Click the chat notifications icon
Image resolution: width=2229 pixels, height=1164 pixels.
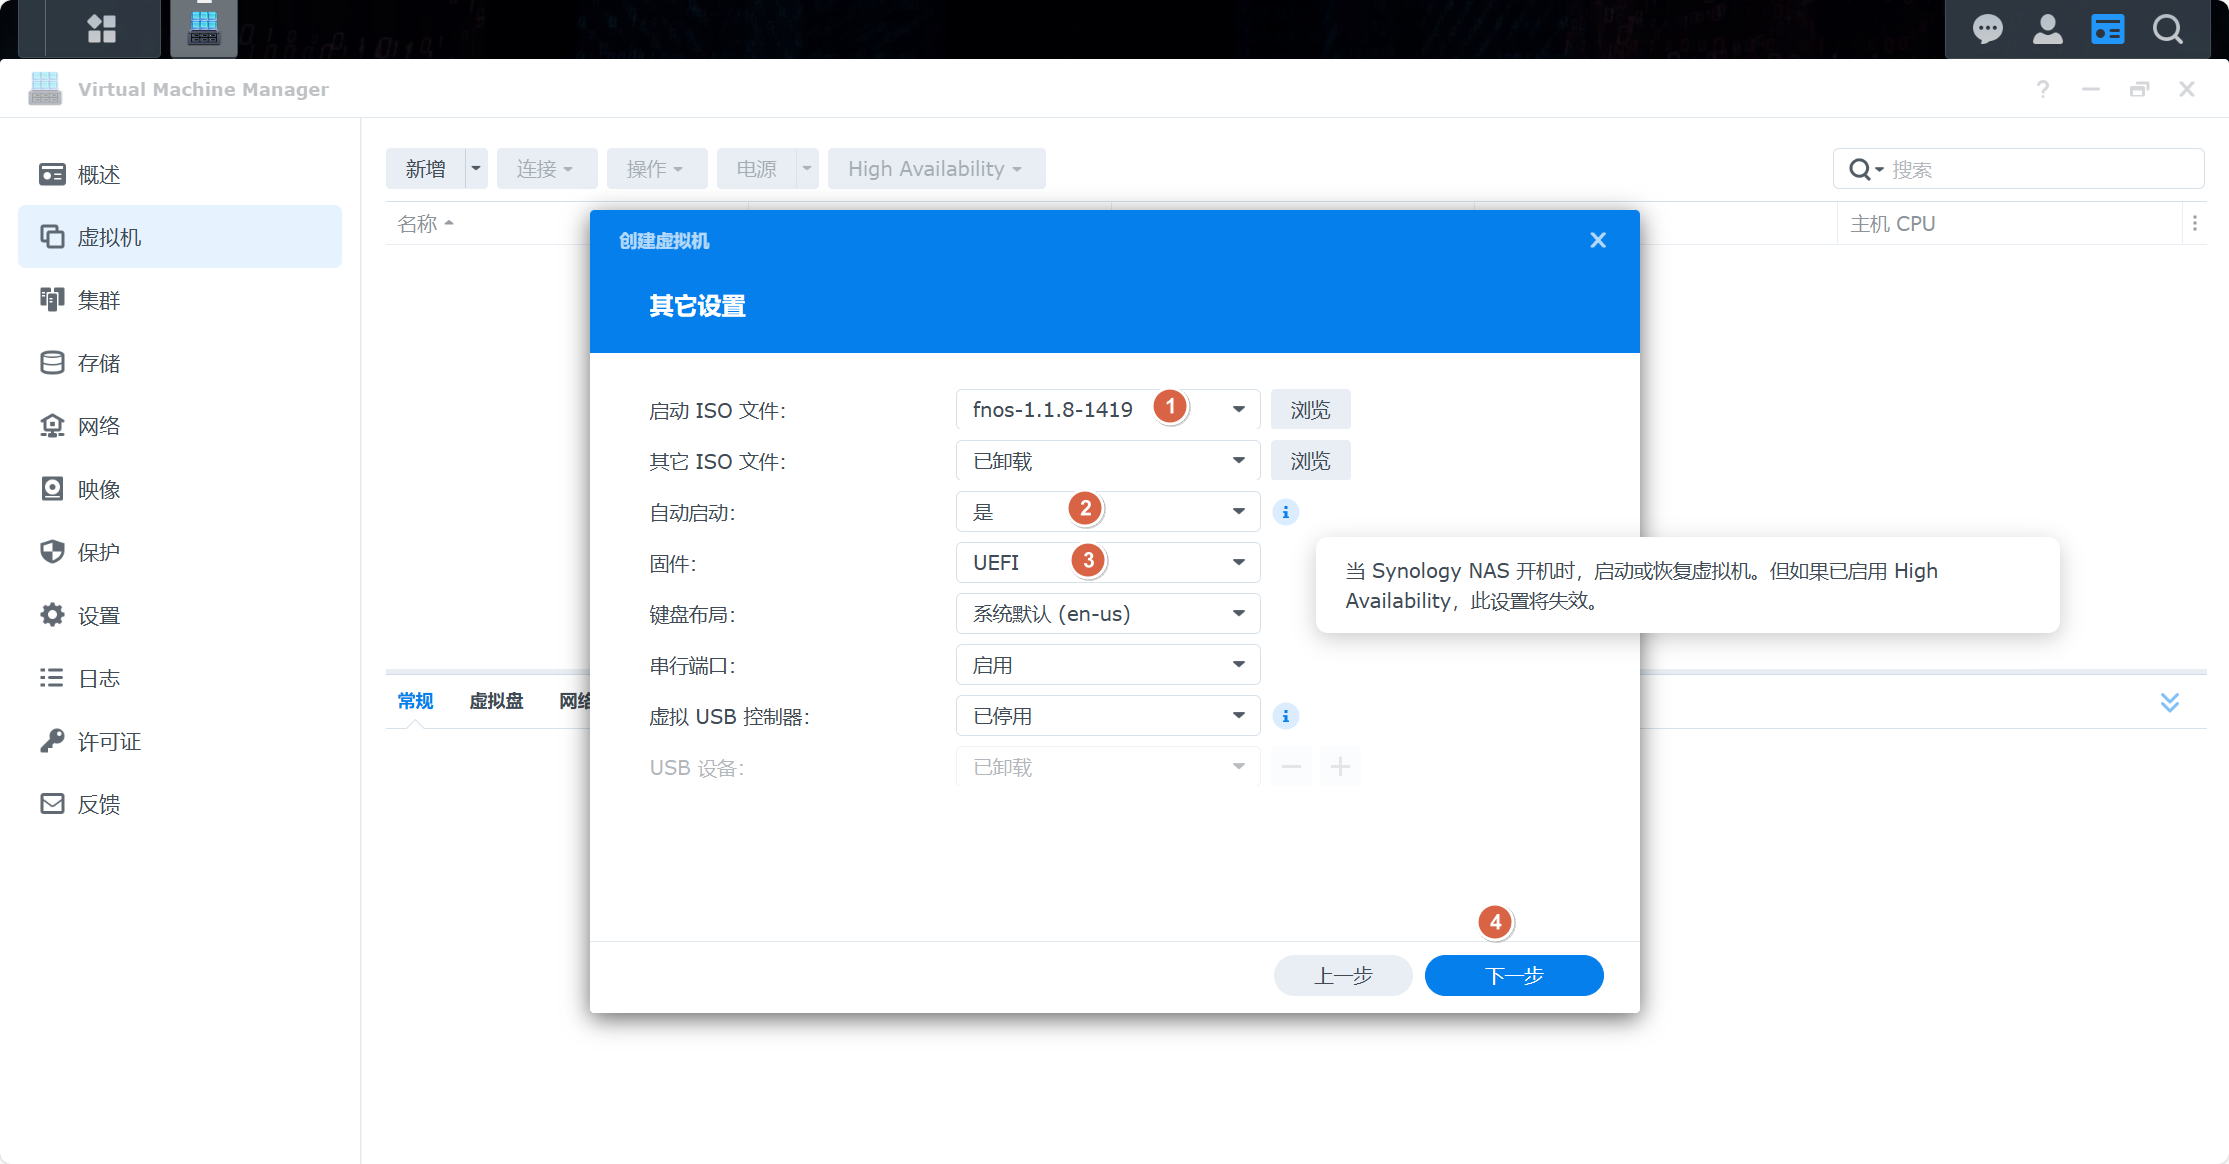click(1987, 29)
